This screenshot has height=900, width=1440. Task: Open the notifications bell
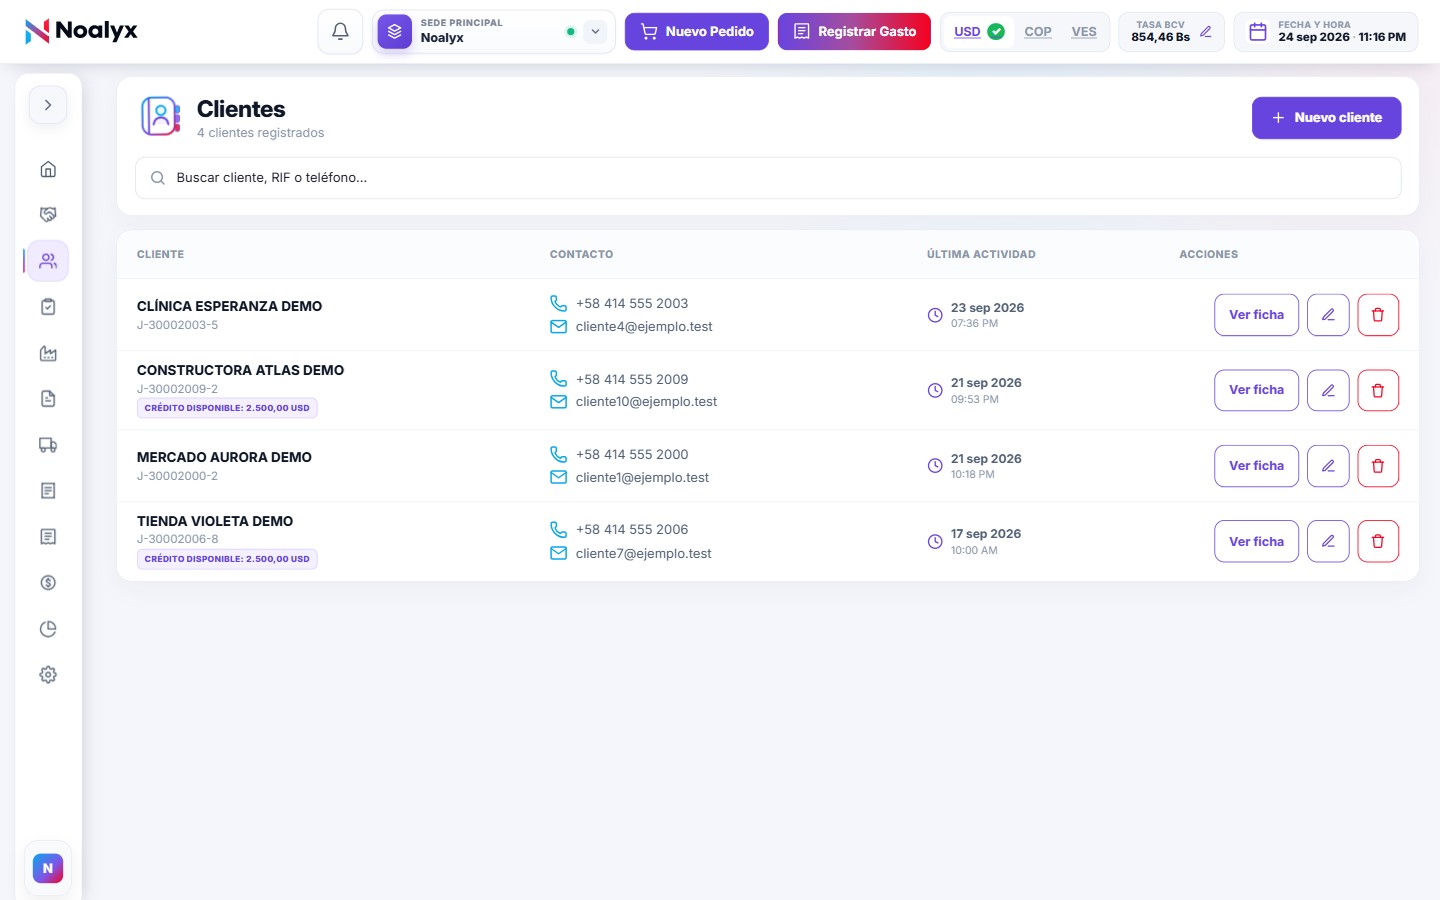[x=340, y=31]
